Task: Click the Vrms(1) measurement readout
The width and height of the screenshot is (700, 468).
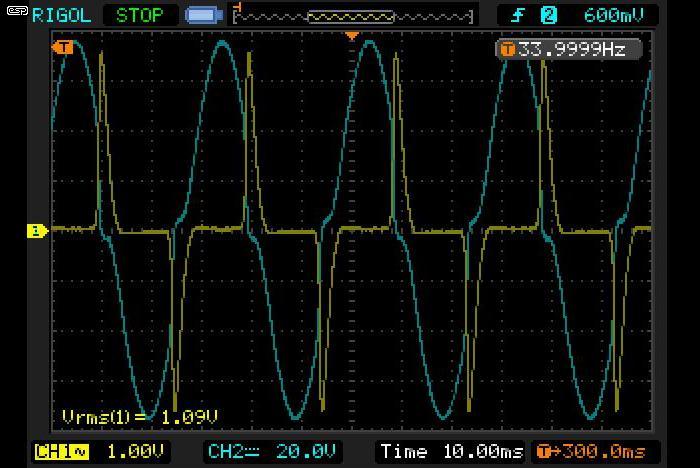Action: point(140,417)
